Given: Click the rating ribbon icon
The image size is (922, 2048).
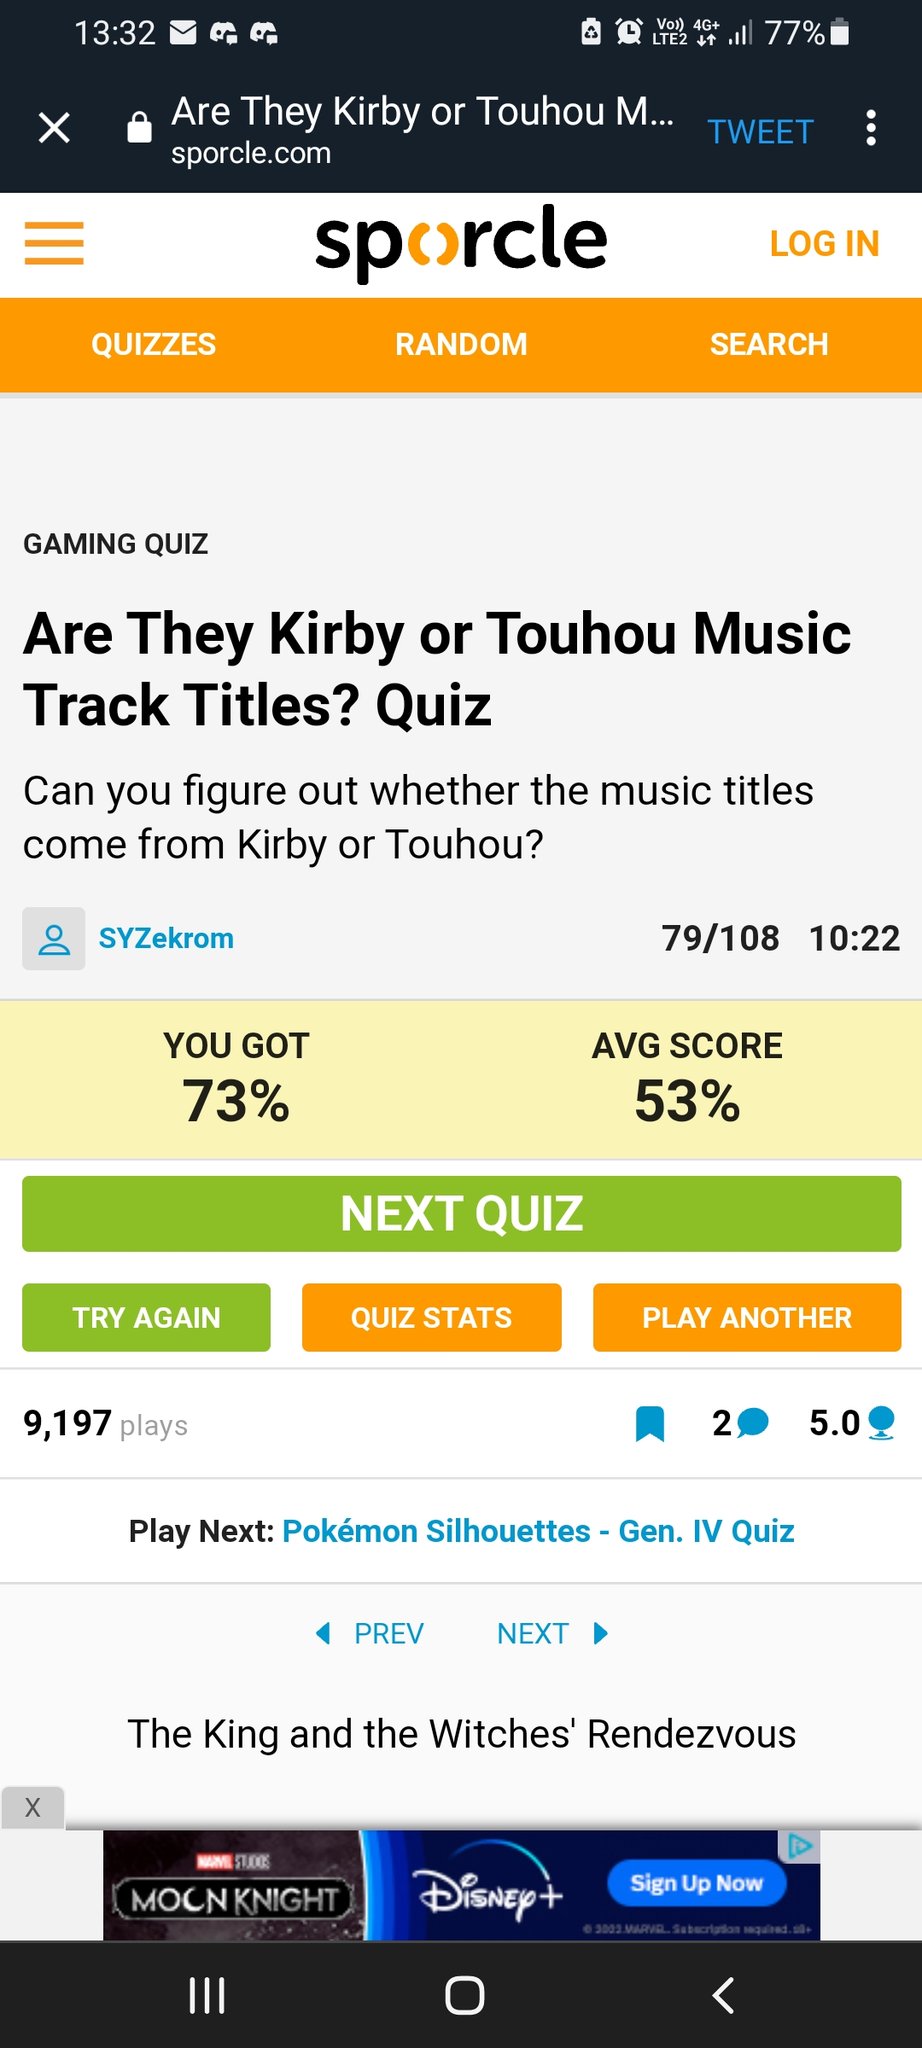Looking at the screenshot, I should tap(881, 1422).
